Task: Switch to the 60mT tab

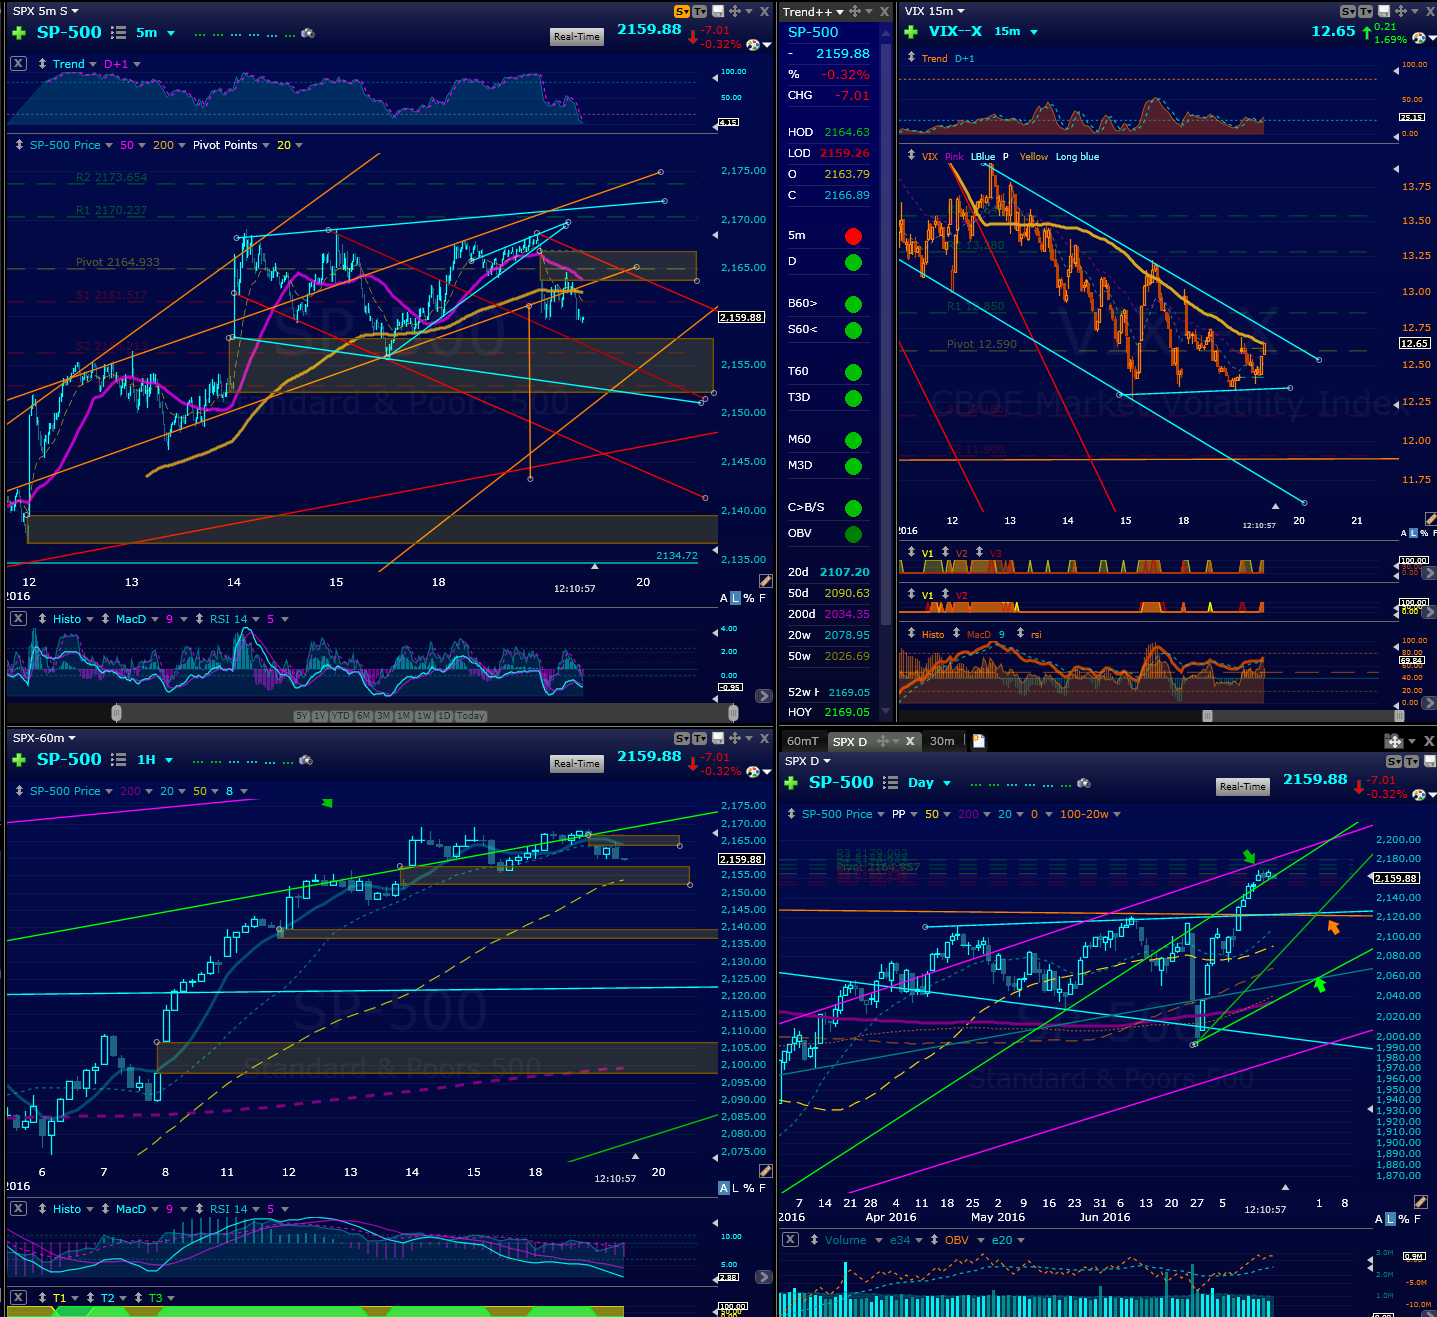Action: pyautogui.click(x=802, y=741)
